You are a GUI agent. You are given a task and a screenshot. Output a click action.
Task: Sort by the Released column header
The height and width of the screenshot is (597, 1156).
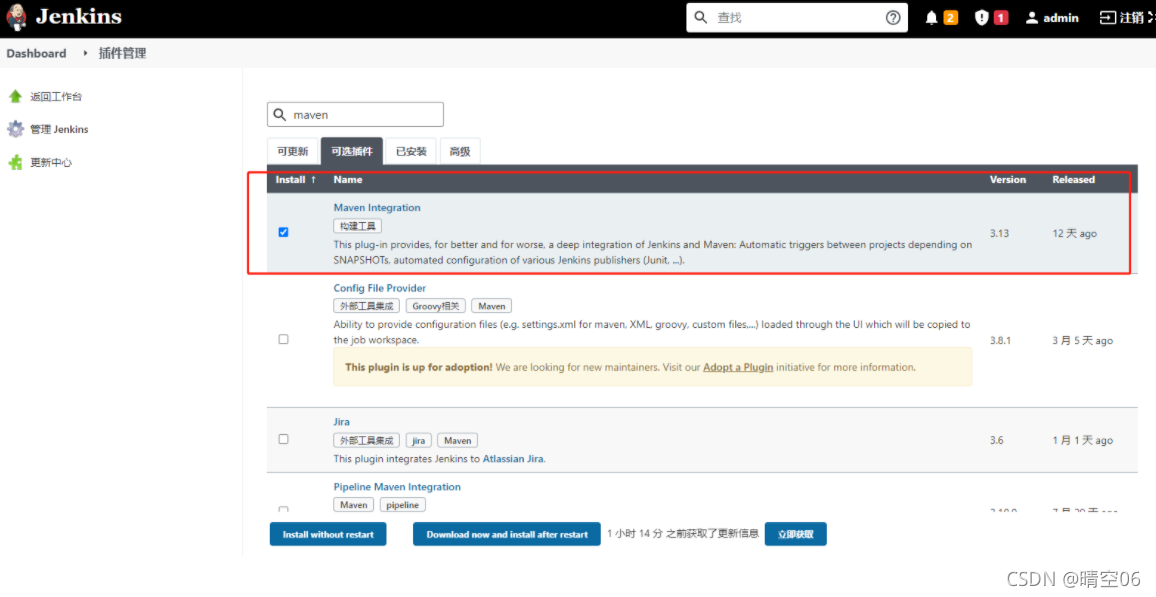[x=1073, y=179]
